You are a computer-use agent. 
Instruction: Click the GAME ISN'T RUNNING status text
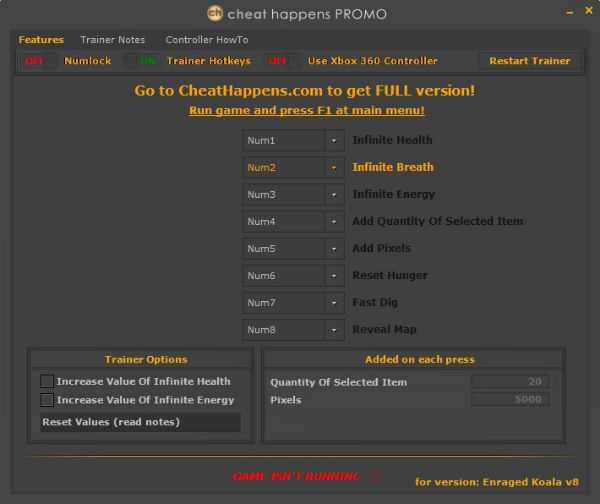click(x=296, y=476)
